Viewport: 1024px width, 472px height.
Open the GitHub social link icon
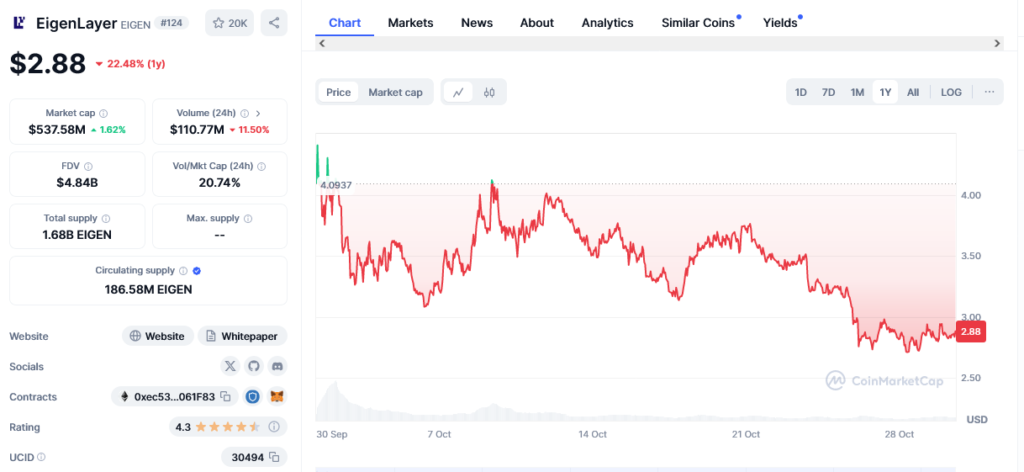(x=254, y=366)
